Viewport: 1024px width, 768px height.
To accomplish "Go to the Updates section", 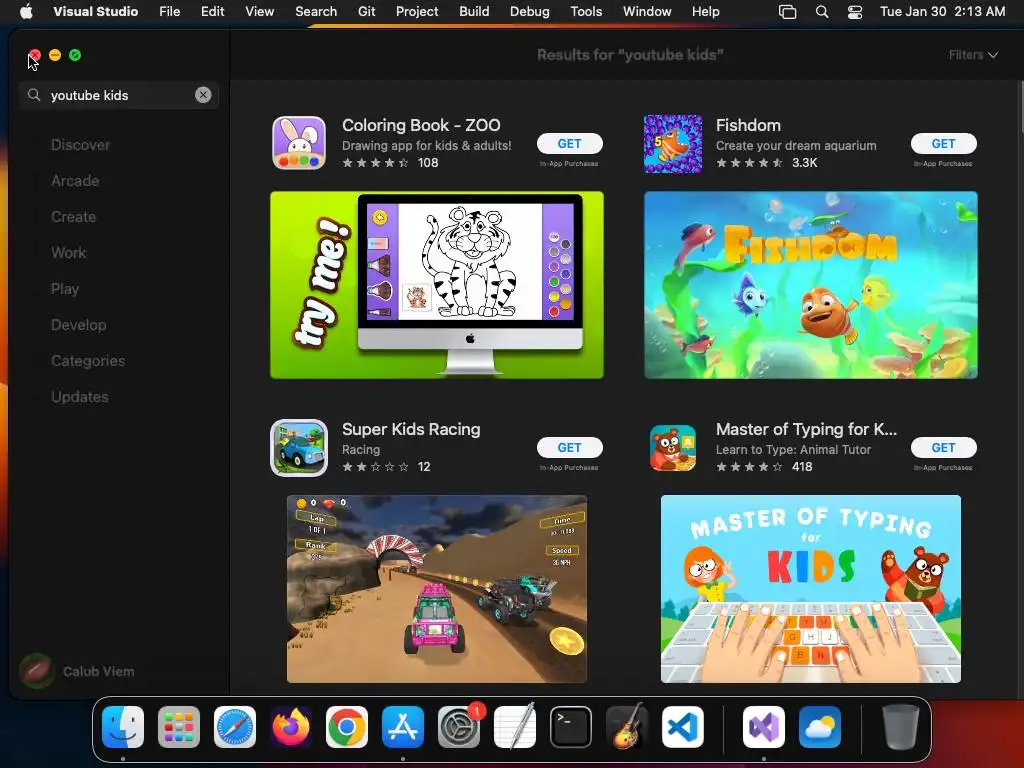I will 80,396.
